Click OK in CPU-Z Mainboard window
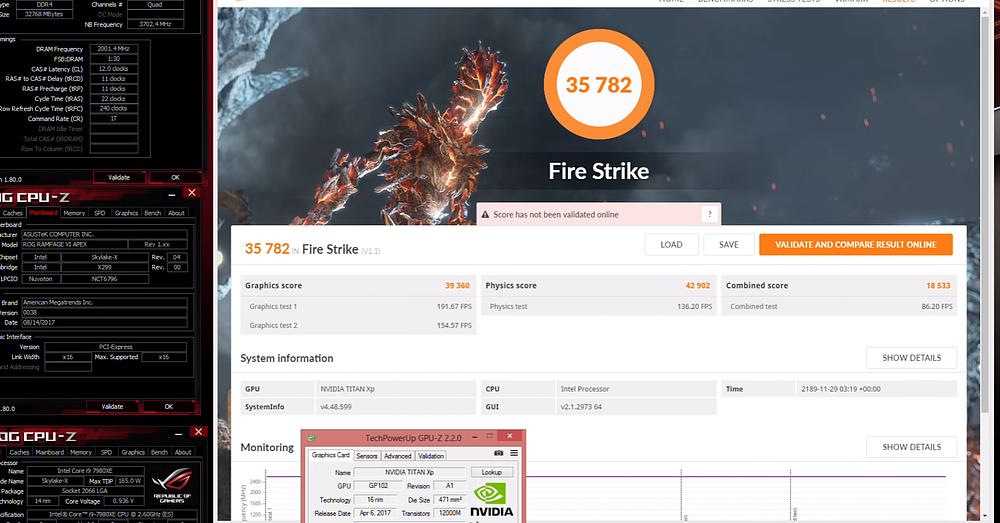1000x523 pixels. click(168, 407)
